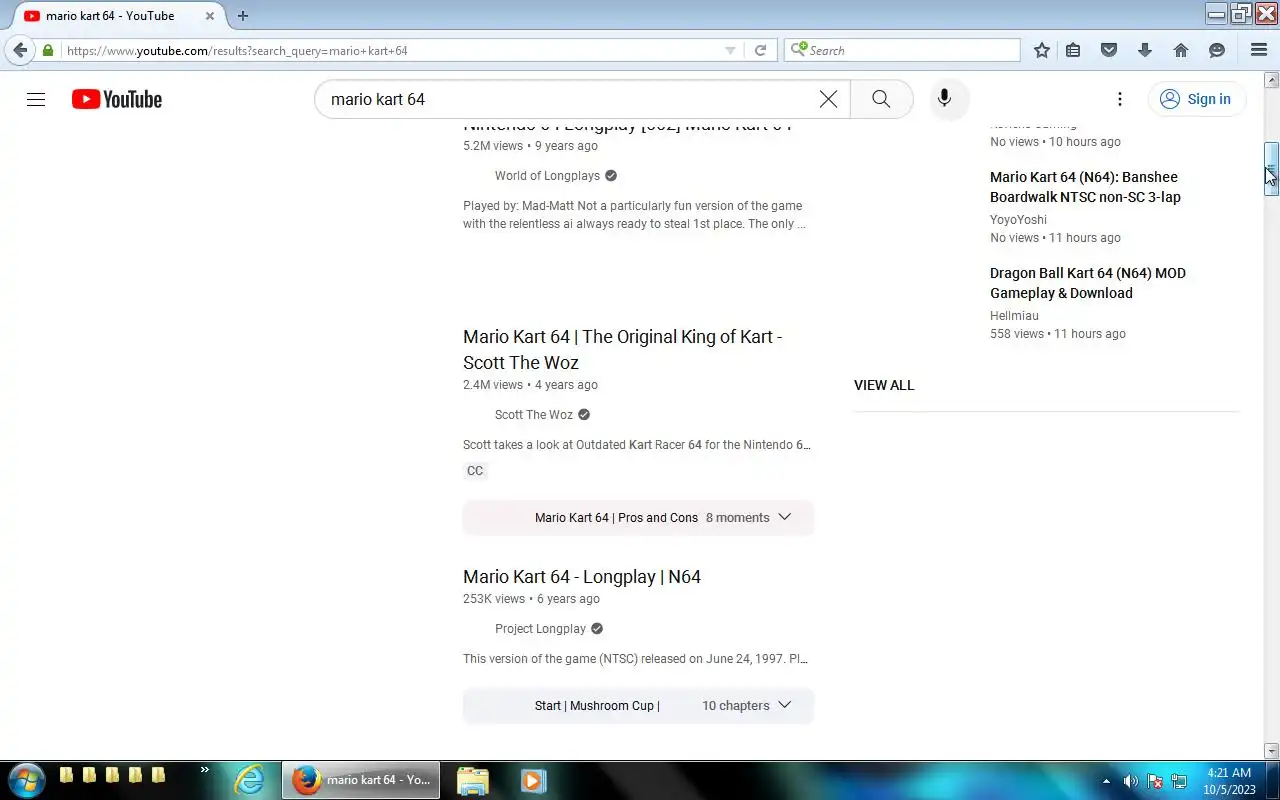Click Scott The Woz video description text
The height and width of the screenshot is (800, 1280).
tap(637, 445)
